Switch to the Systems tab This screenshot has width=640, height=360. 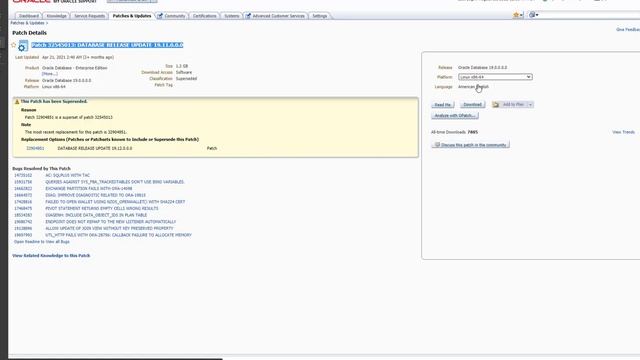point(231,16)
